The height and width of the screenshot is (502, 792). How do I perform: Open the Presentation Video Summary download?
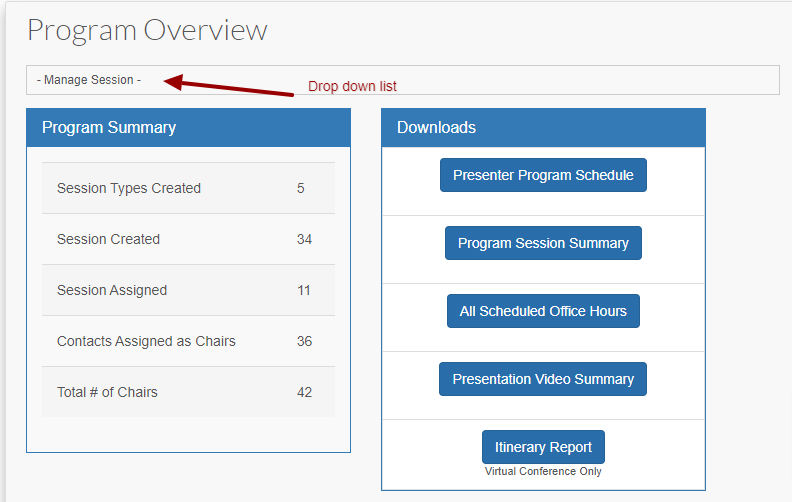pos(542,379)
